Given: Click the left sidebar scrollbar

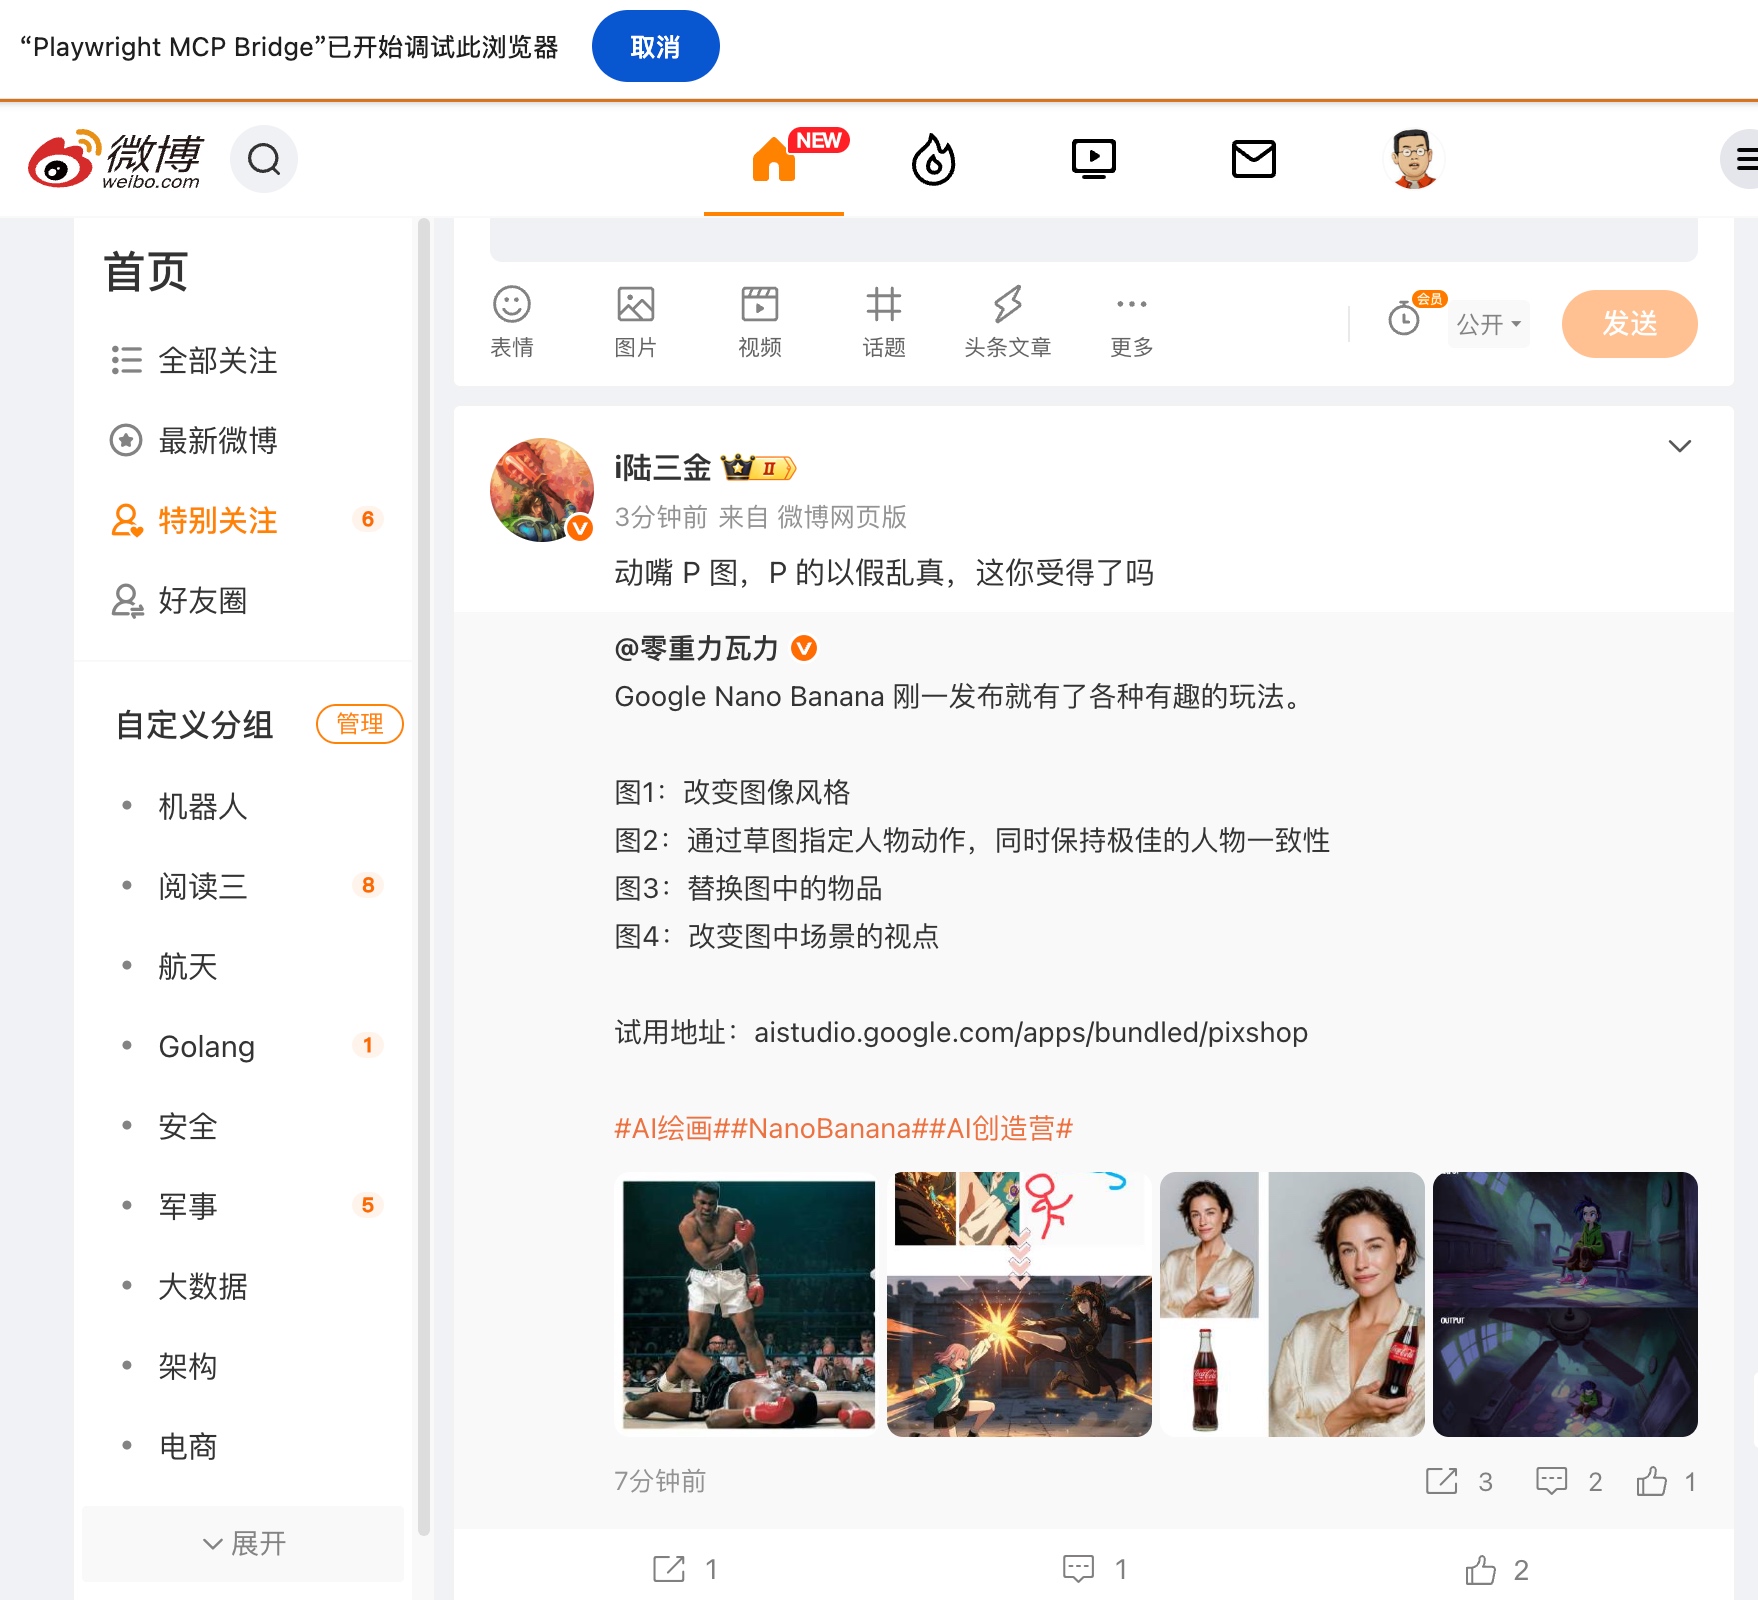Looking at the screenshot, I should [424, 877].
